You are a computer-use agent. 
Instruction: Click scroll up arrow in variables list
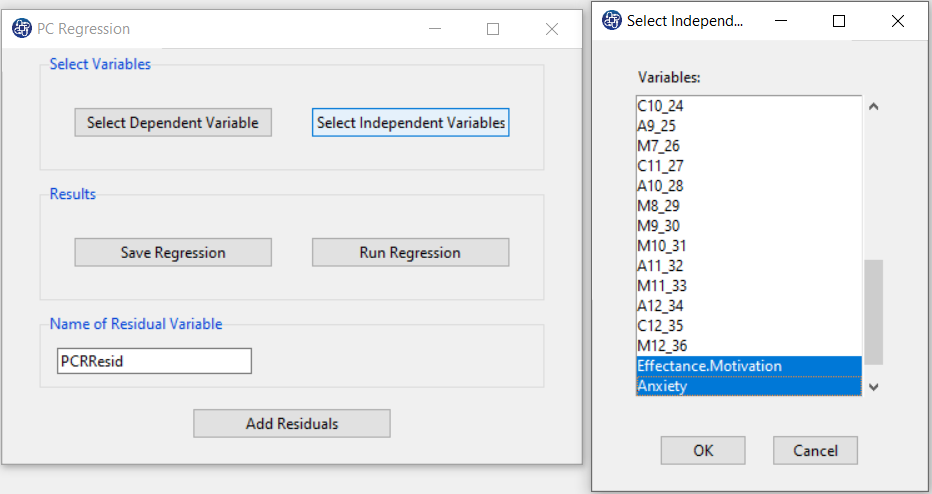click(x=873, y=107)
